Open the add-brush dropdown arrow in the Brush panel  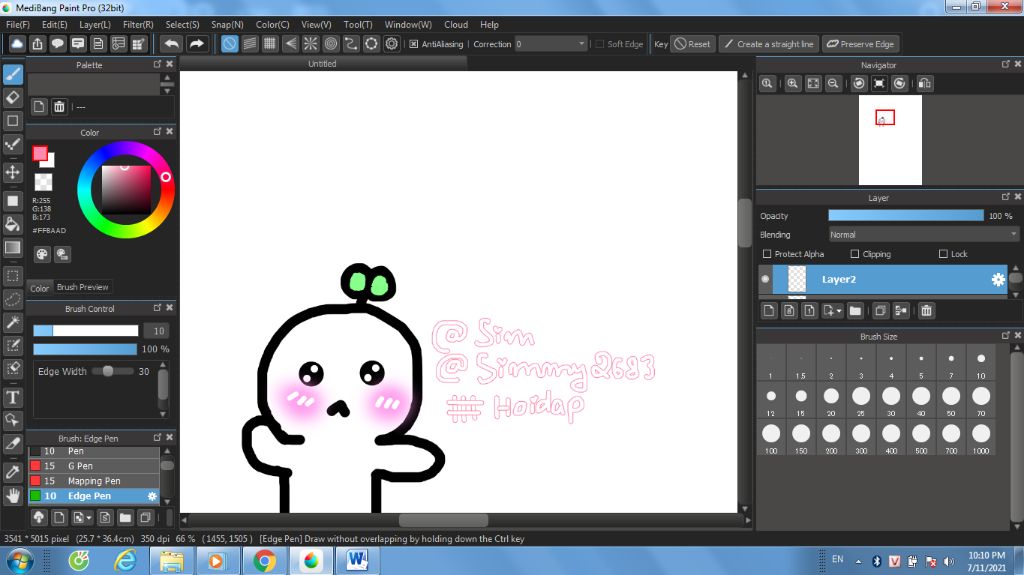(89, 518)
